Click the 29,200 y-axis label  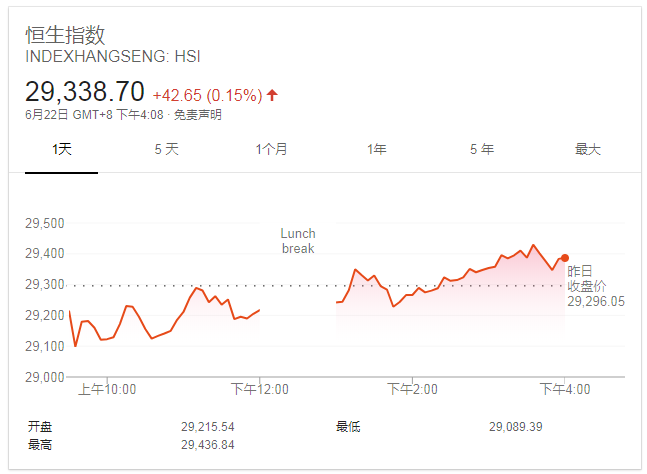(45, 315)
